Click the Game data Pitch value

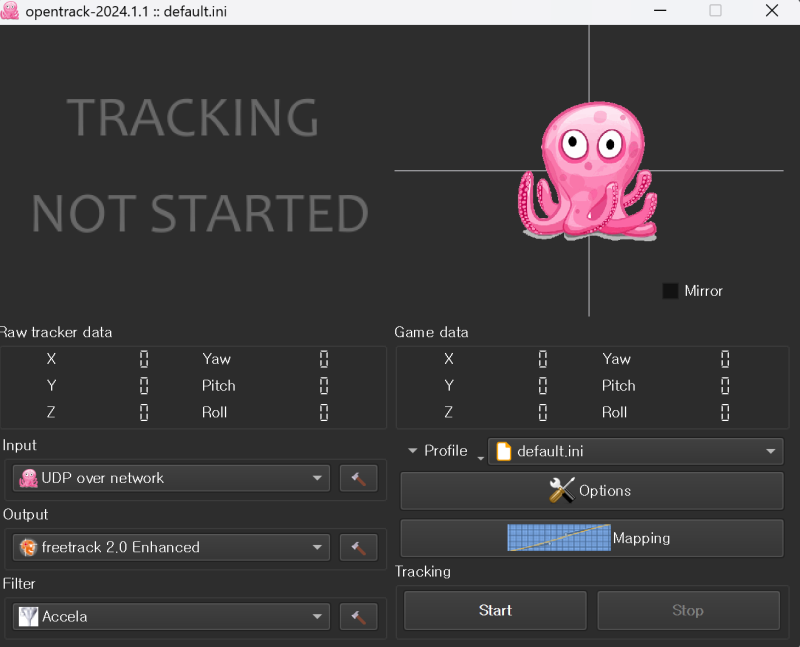[x=725, y=386]
